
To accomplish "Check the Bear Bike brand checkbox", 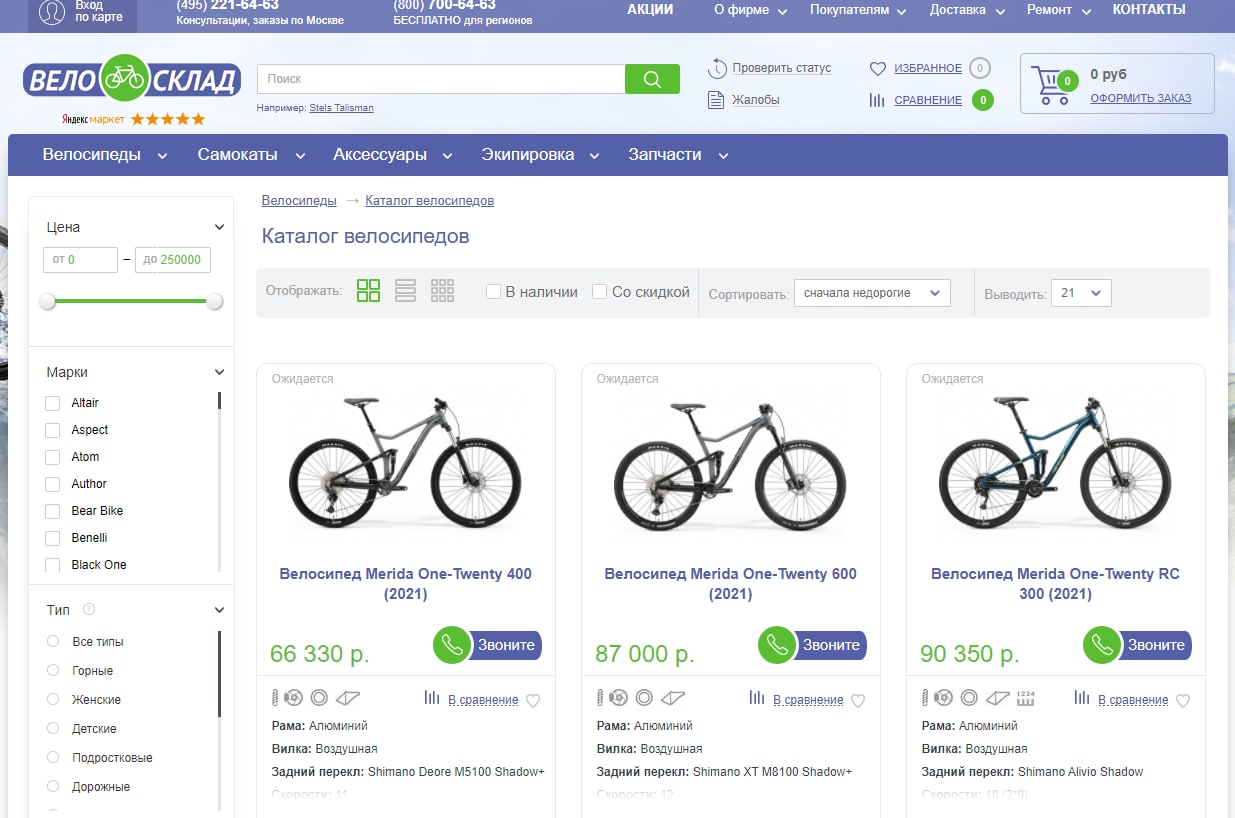I will [x=53, y=511].
